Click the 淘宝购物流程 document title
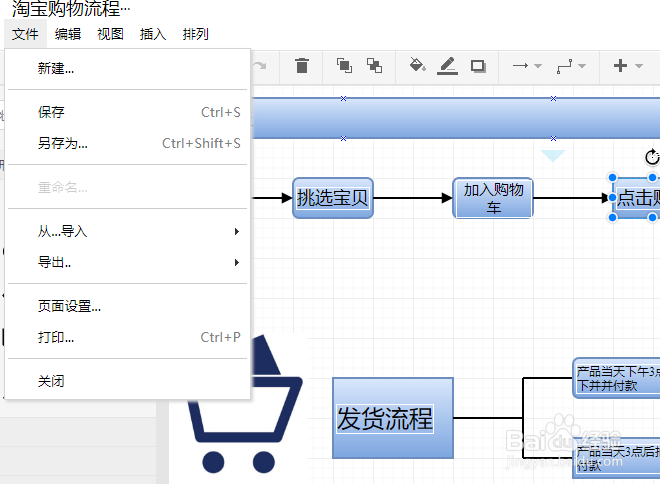The height and width of the screenshot is (484, 660). [71, 8]
